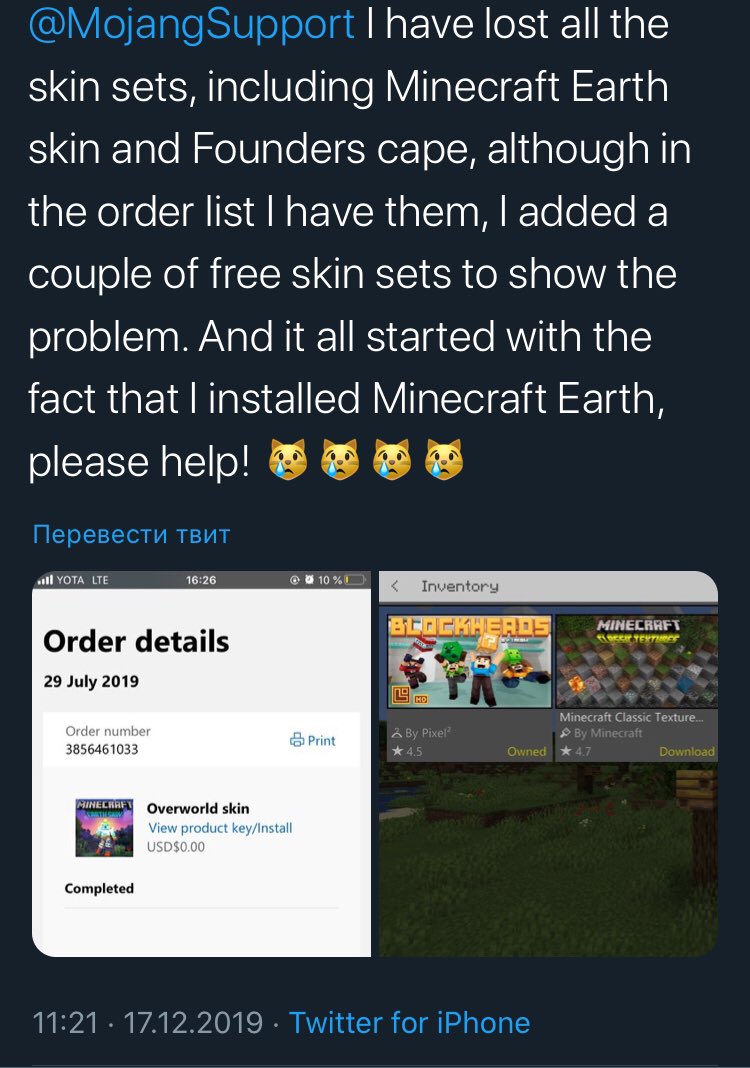Tap the By Pixel² creator icon
The height and width of the screenshot is (1068, 750).
[396, 734]
